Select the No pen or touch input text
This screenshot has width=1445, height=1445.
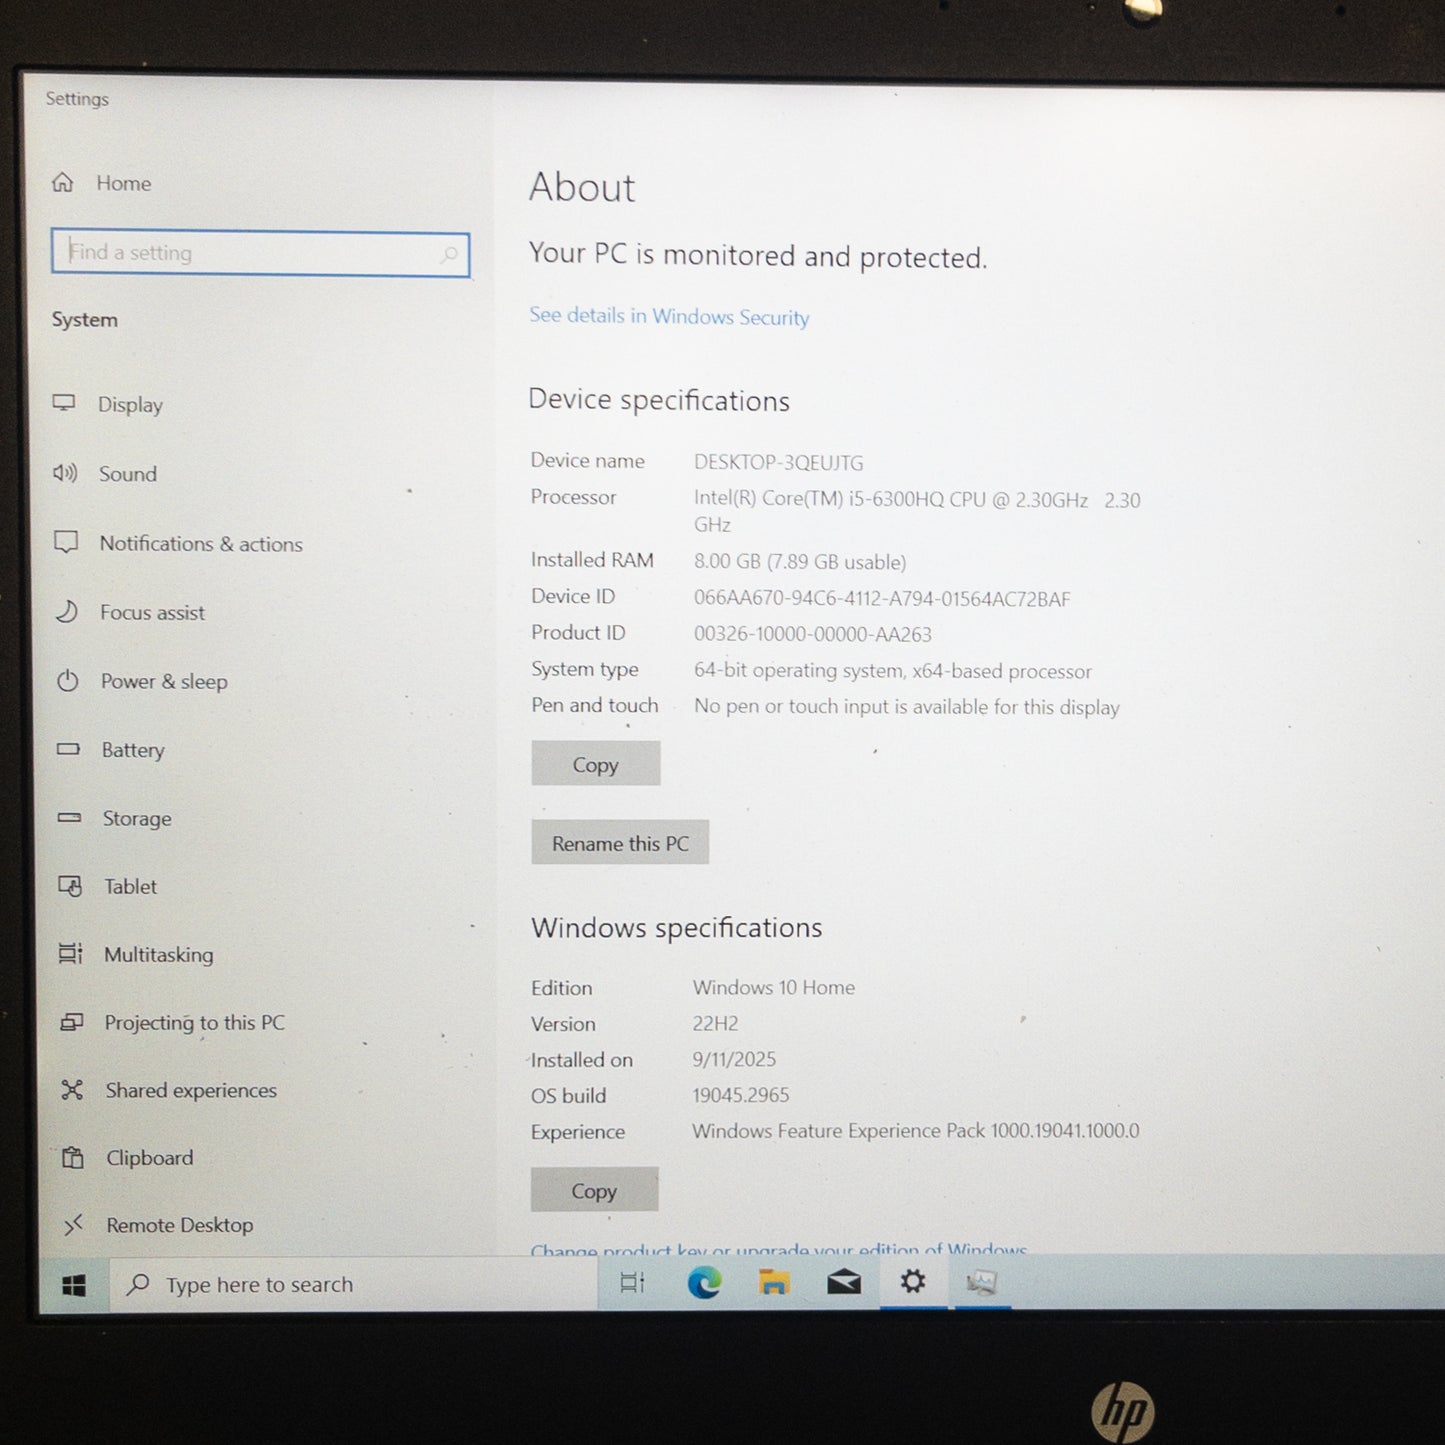click(907, 707)
